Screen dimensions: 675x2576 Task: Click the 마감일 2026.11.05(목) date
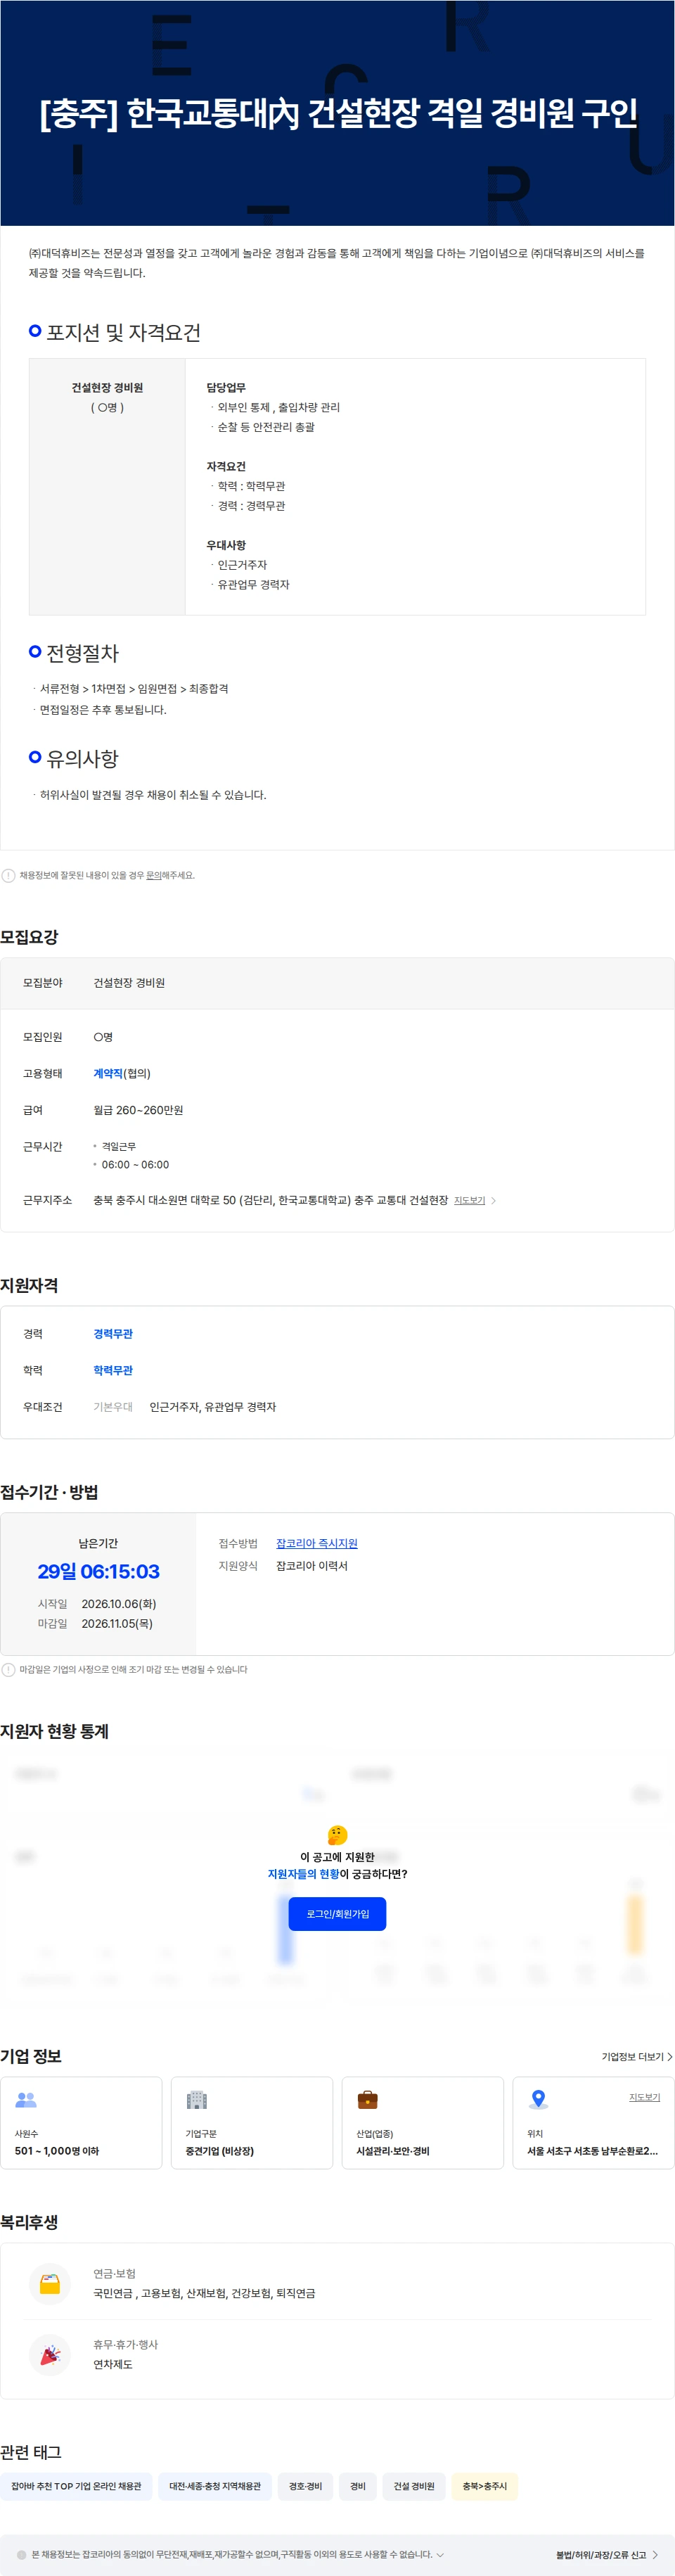coord(117,1623)
